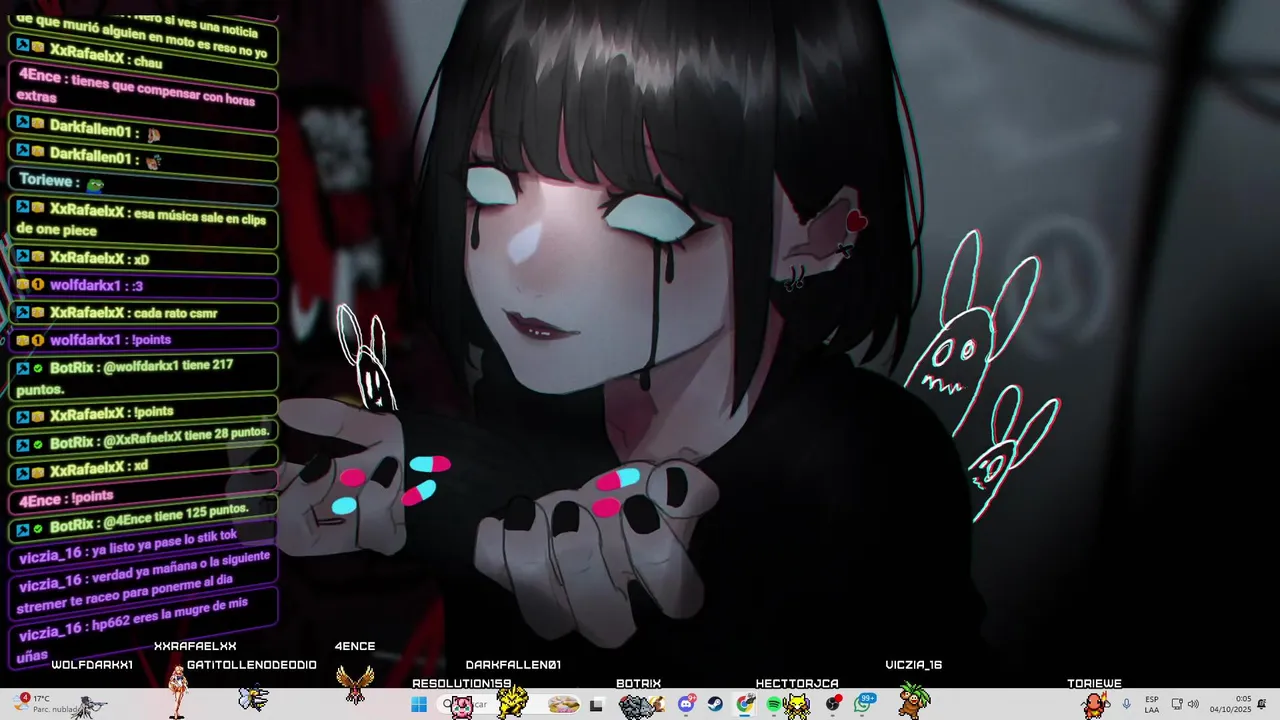This screenshot has width=1280, height=720.
Task: Open the Windows Start menu
Action: 419,705
